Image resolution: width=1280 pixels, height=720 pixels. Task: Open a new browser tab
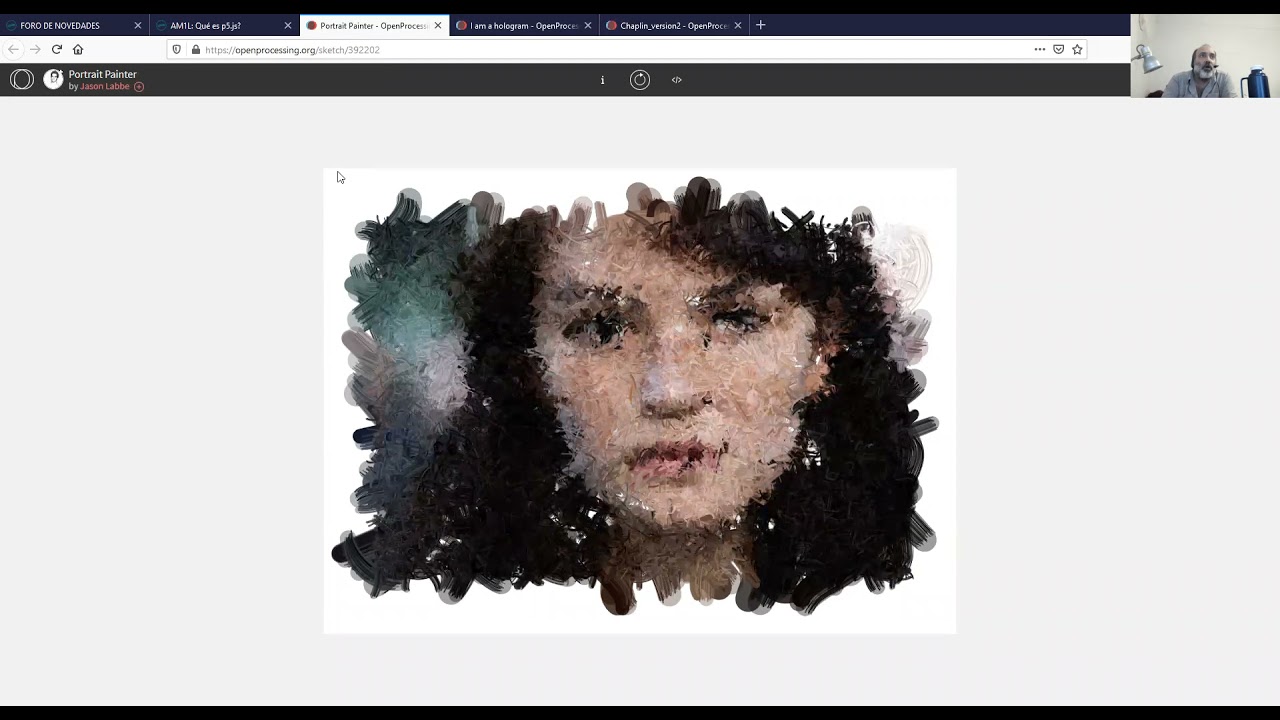click(760, 25)
